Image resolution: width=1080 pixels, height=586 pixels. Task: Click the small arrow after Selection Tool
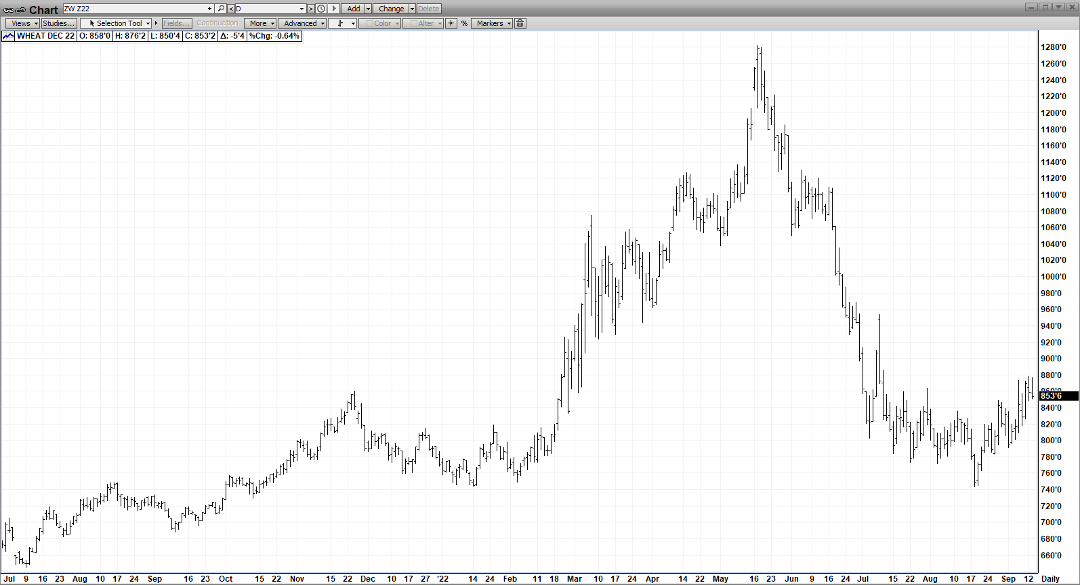coord(156,23)
